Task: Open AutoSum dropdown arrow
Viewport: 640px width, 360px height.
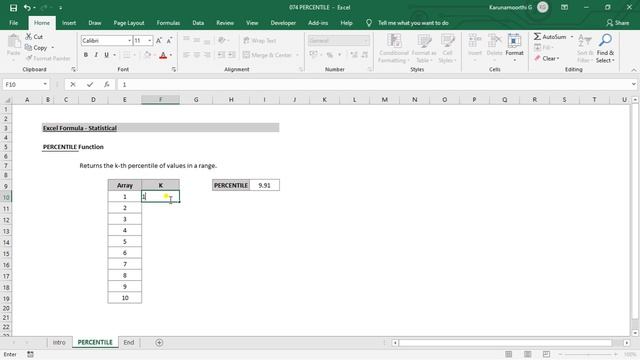Action: 571,37
